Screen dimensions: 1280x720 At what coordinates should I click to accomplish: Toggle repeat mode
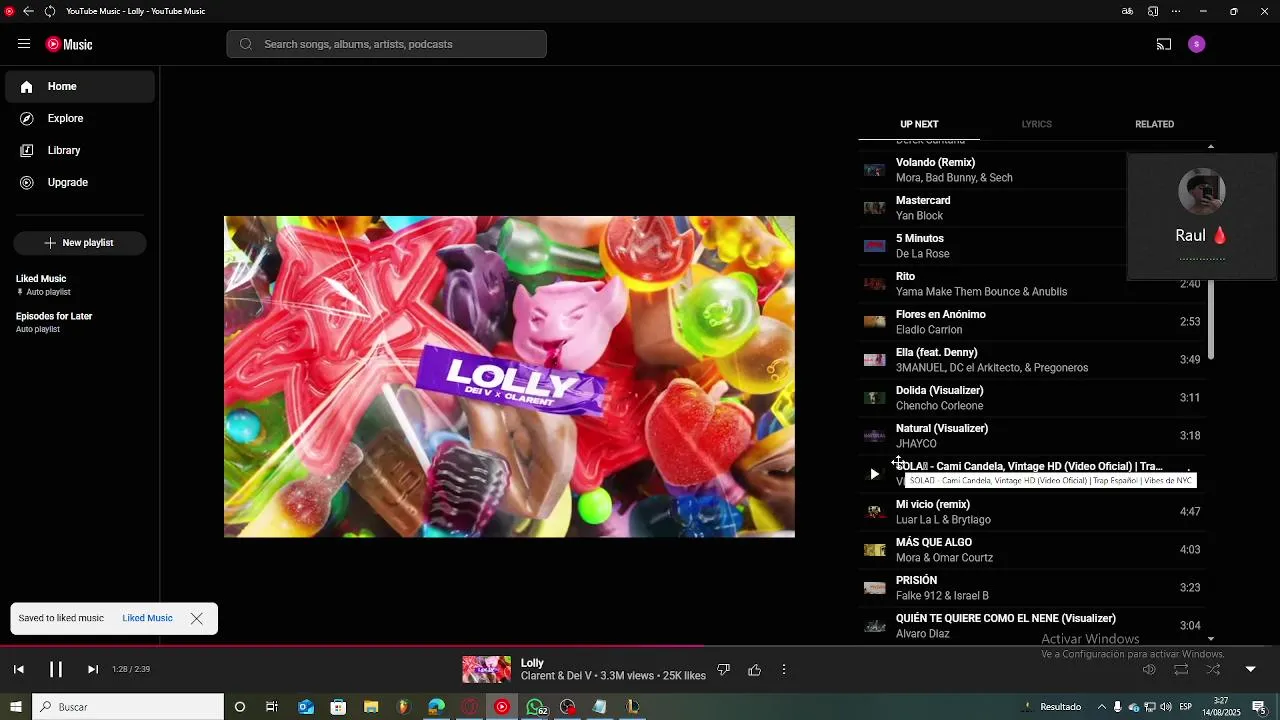point(1181,669)
